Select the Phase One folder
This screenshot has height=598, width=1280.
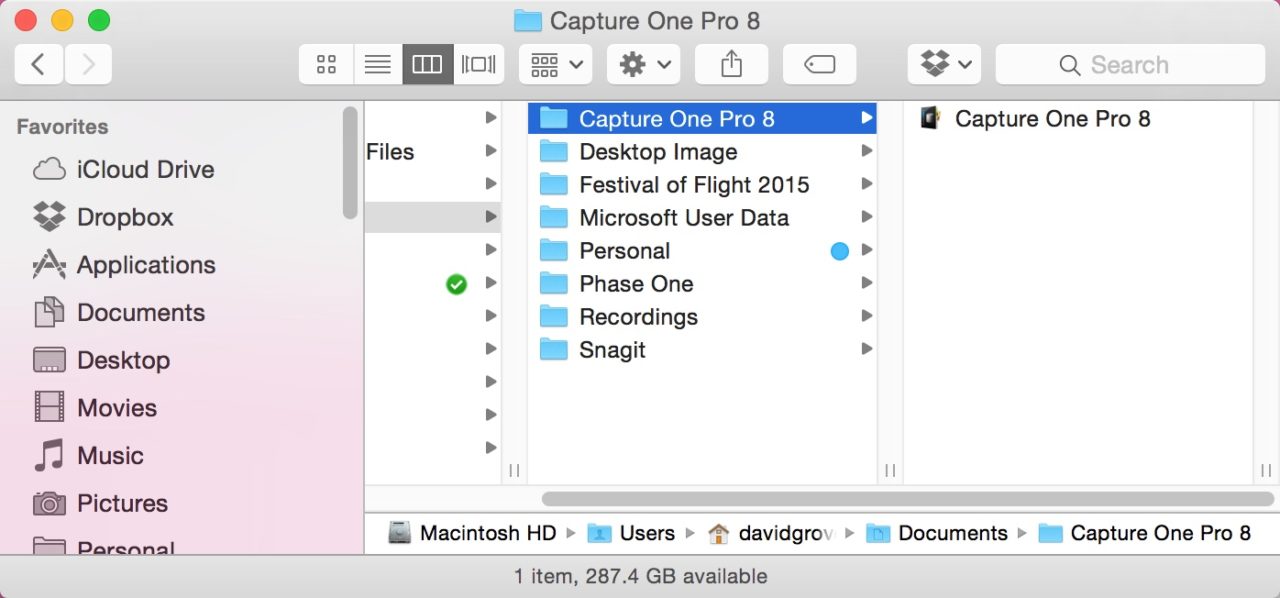tap(702, 284)
